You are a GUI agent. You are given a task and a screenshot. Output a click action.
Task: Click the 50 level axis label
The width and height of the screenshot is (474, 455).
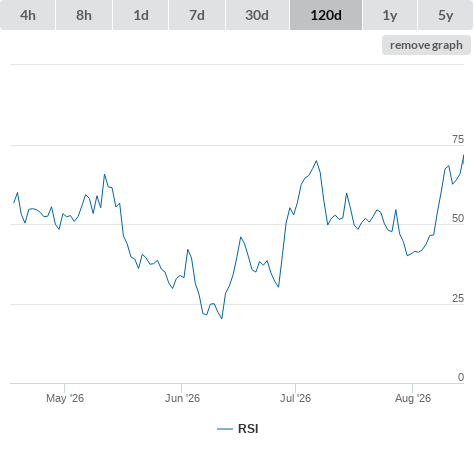click(x=458, y=218)
